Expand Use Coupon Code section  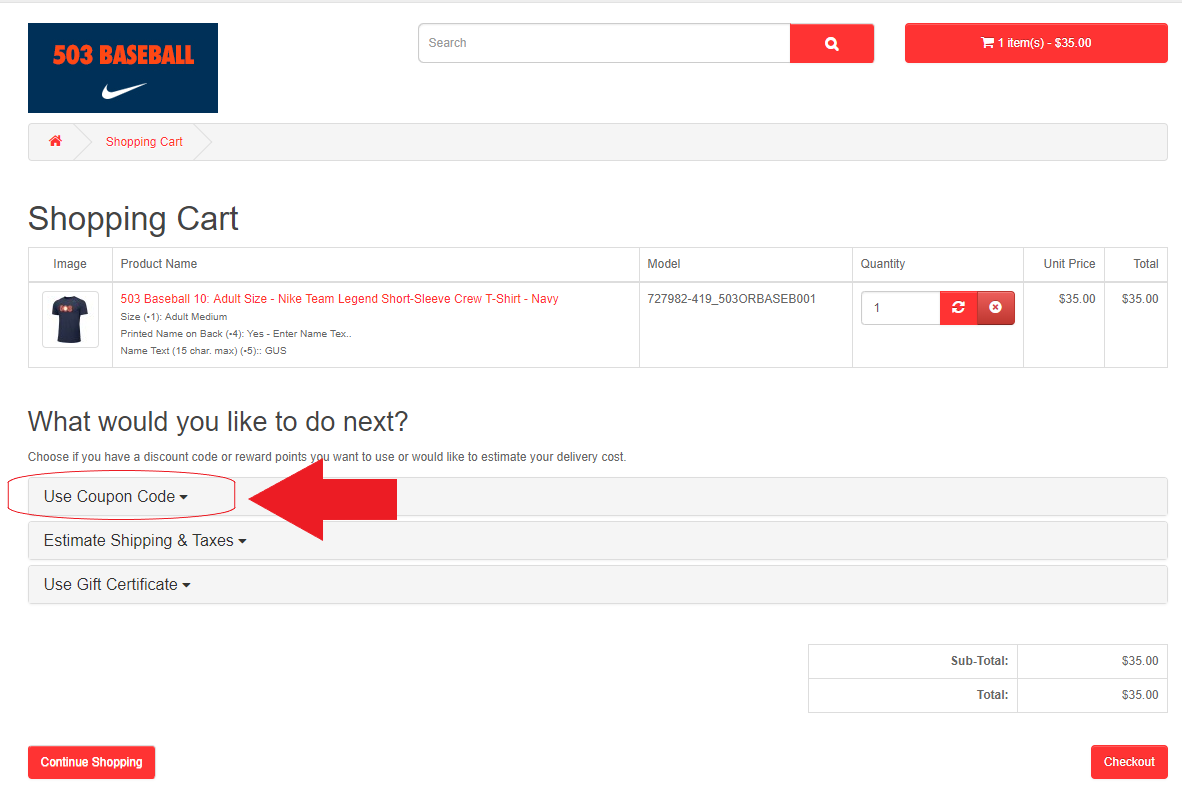click(x=115, y=496)
